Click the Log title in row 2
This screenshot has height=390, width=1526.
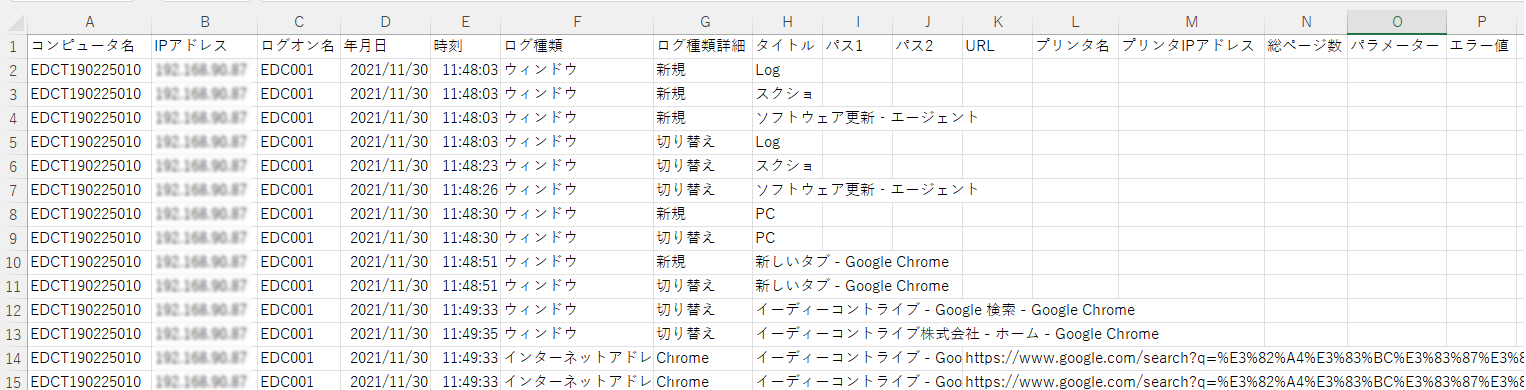[x=768, y=70]
